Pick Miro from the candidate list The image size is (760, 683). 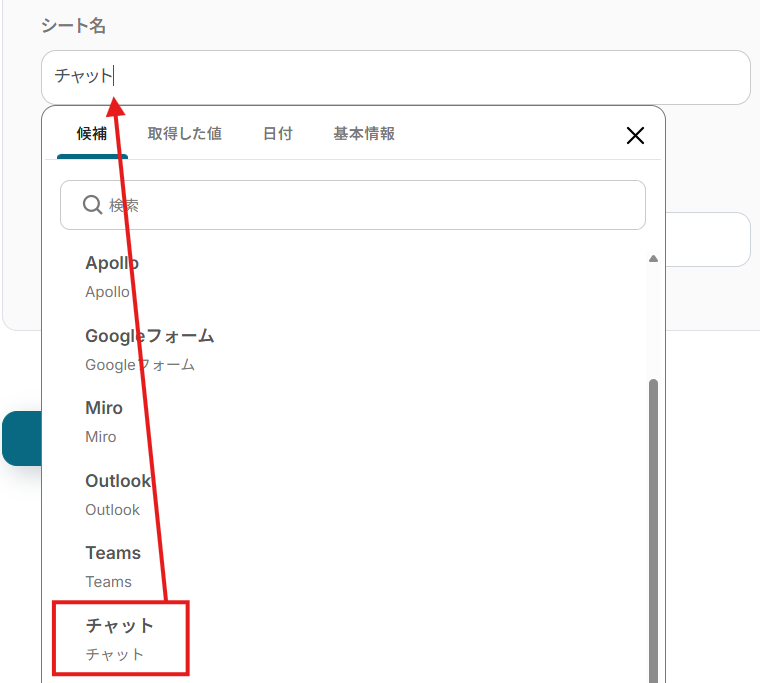pyautogui.click(x=104, y=421)
